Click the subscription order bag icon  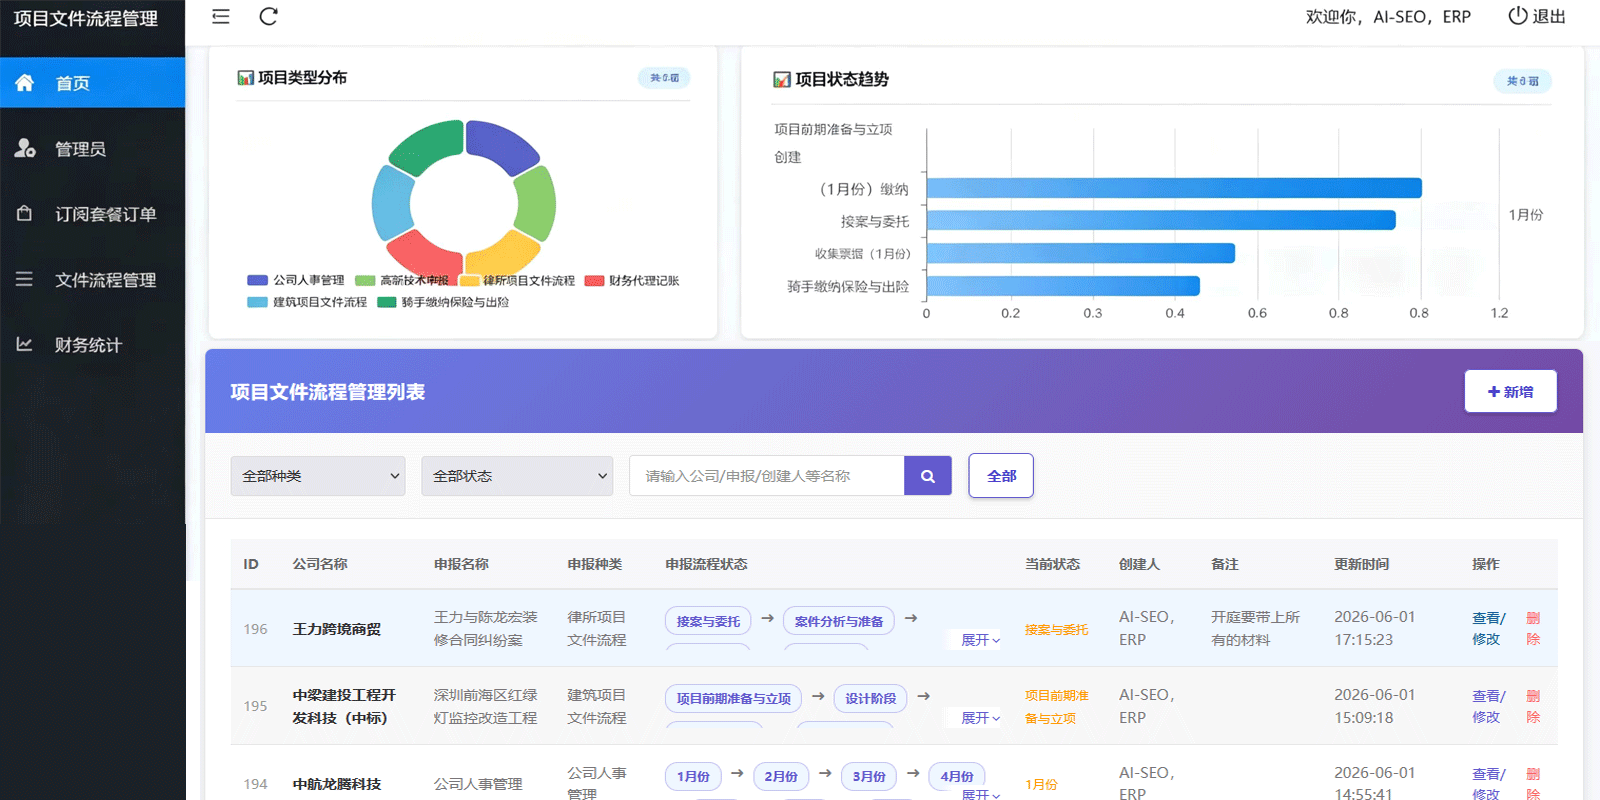[x=25, y=213]
